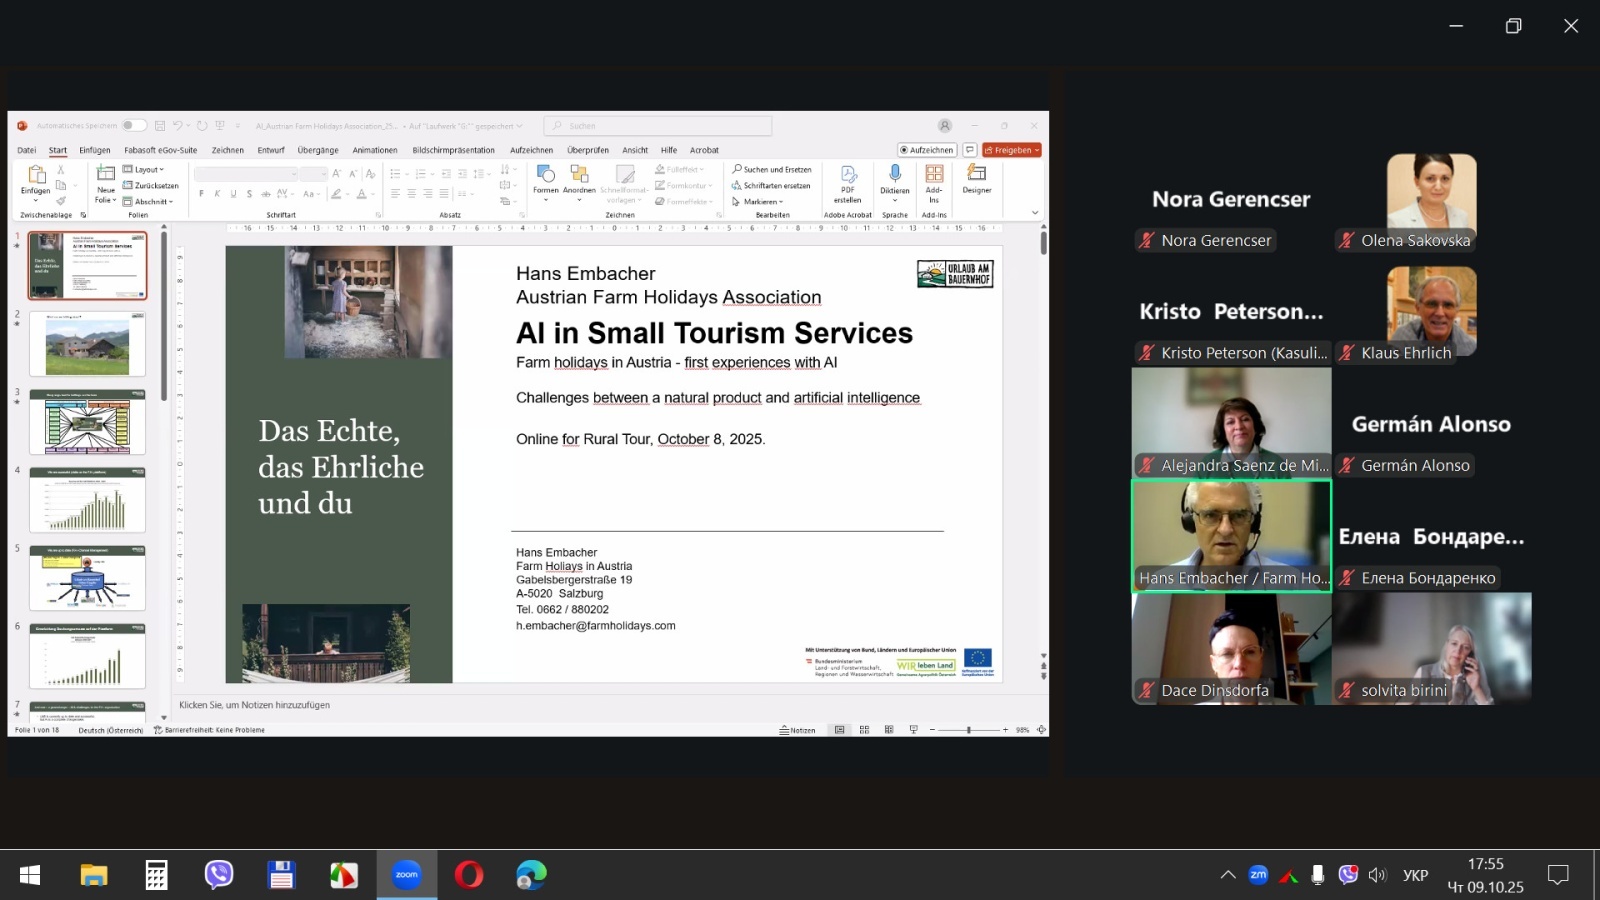Expand the Layout dropdown

(x=144, y=170)
